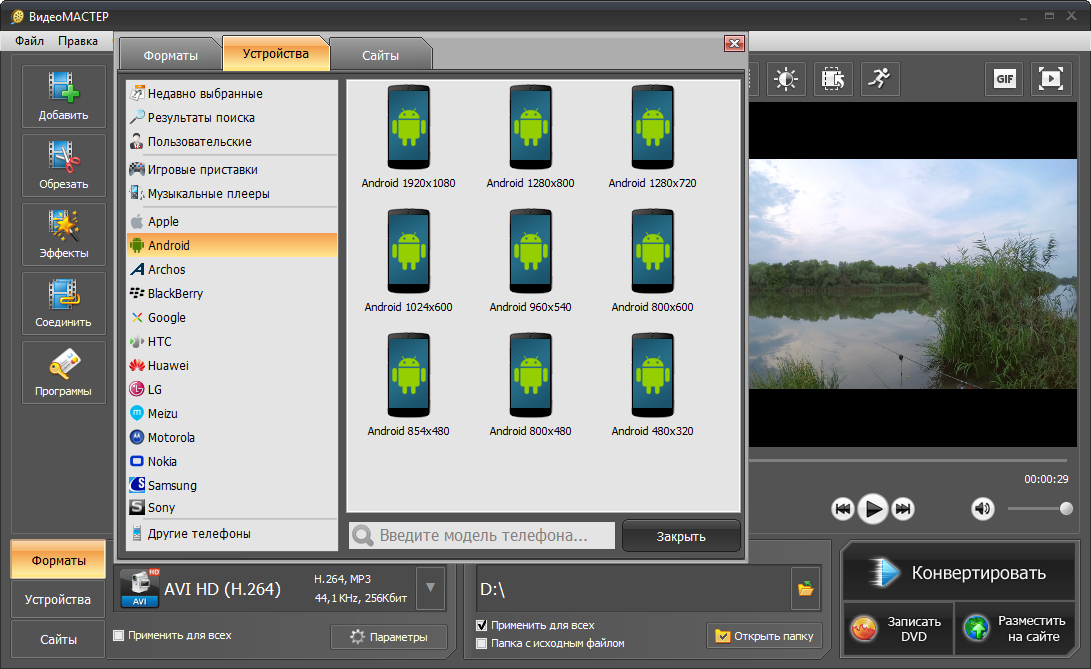Viewport: 1091px width, 669px height.
Task: Switch preview to fullscreen mode
Action: click(x=1051, y=79)
